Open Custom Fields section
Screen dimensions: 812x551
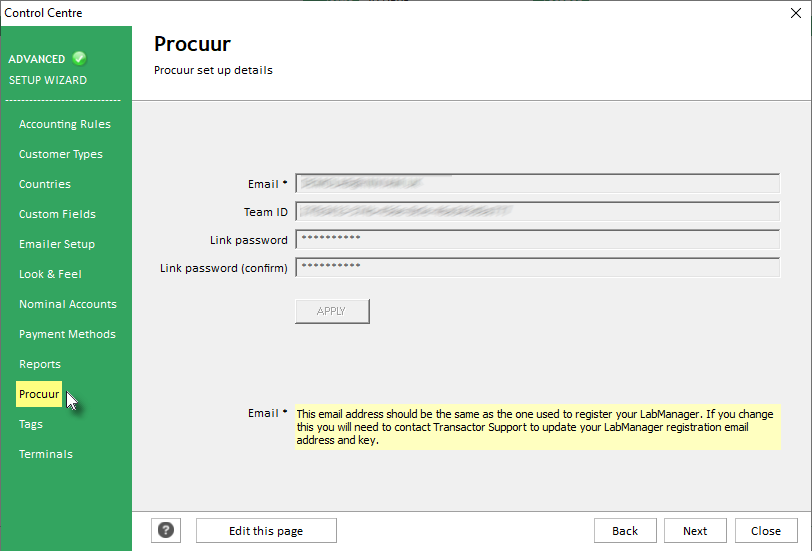tap(57, 214)
